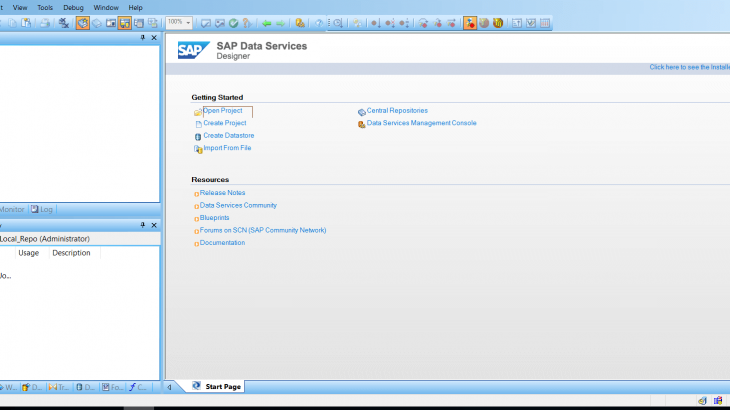The height and width of the screenshot is (410, 730).
Task: Click the picture-frame icon before the green checkmark
Action: click(220, 23)
